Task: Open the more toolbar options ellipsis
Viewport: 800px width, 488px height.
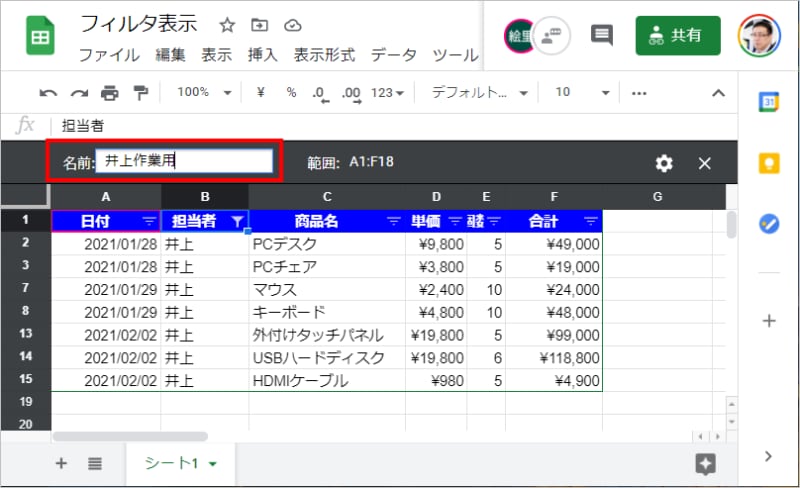Action: 639,93
